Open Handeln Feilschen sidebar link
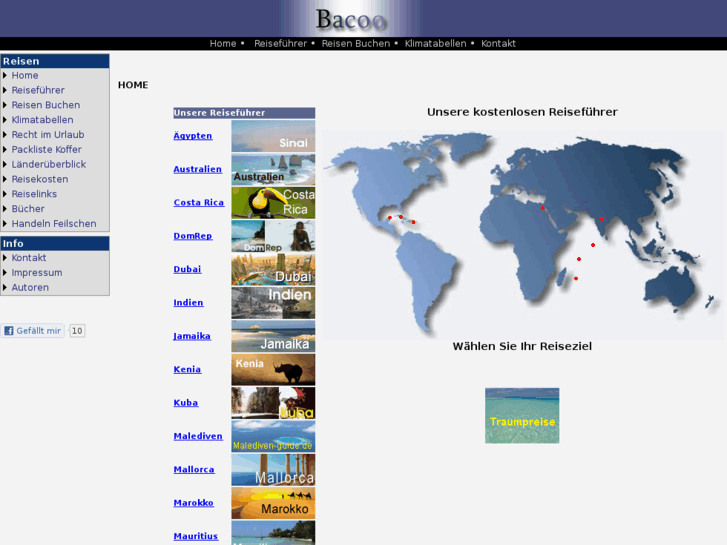This screenshot has width=727, height=545. 54,224
